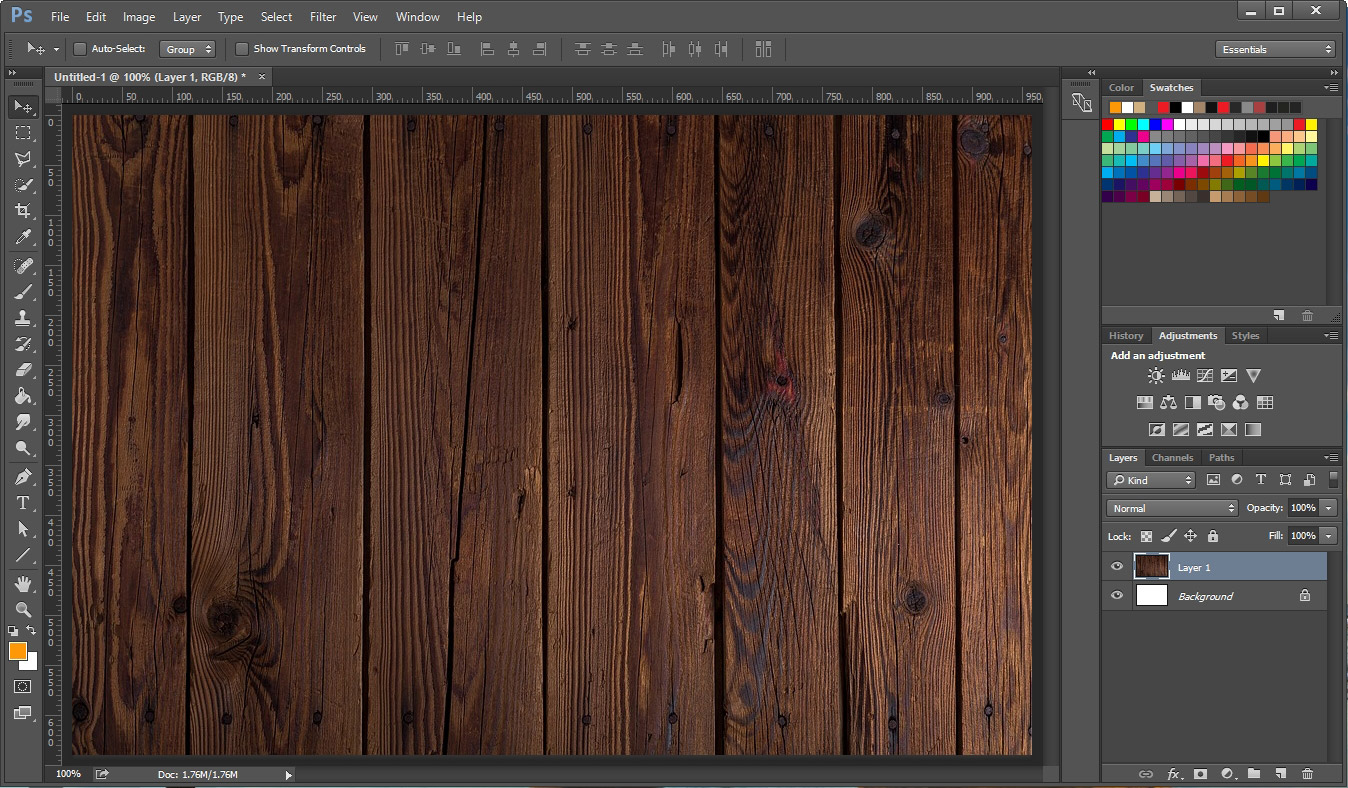The height and width of the screenshot is (788, 1348).
Task: Enable the Auto-Select checkbox
Action: (80, 49)
